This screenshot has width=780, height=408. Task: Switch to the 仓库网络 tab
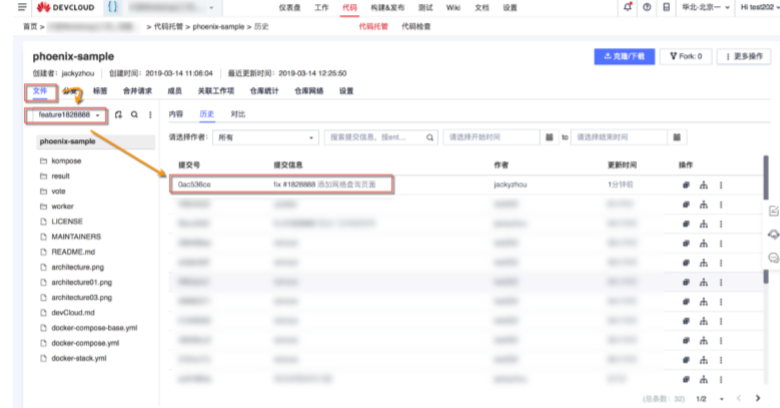[x=309, y=91]
